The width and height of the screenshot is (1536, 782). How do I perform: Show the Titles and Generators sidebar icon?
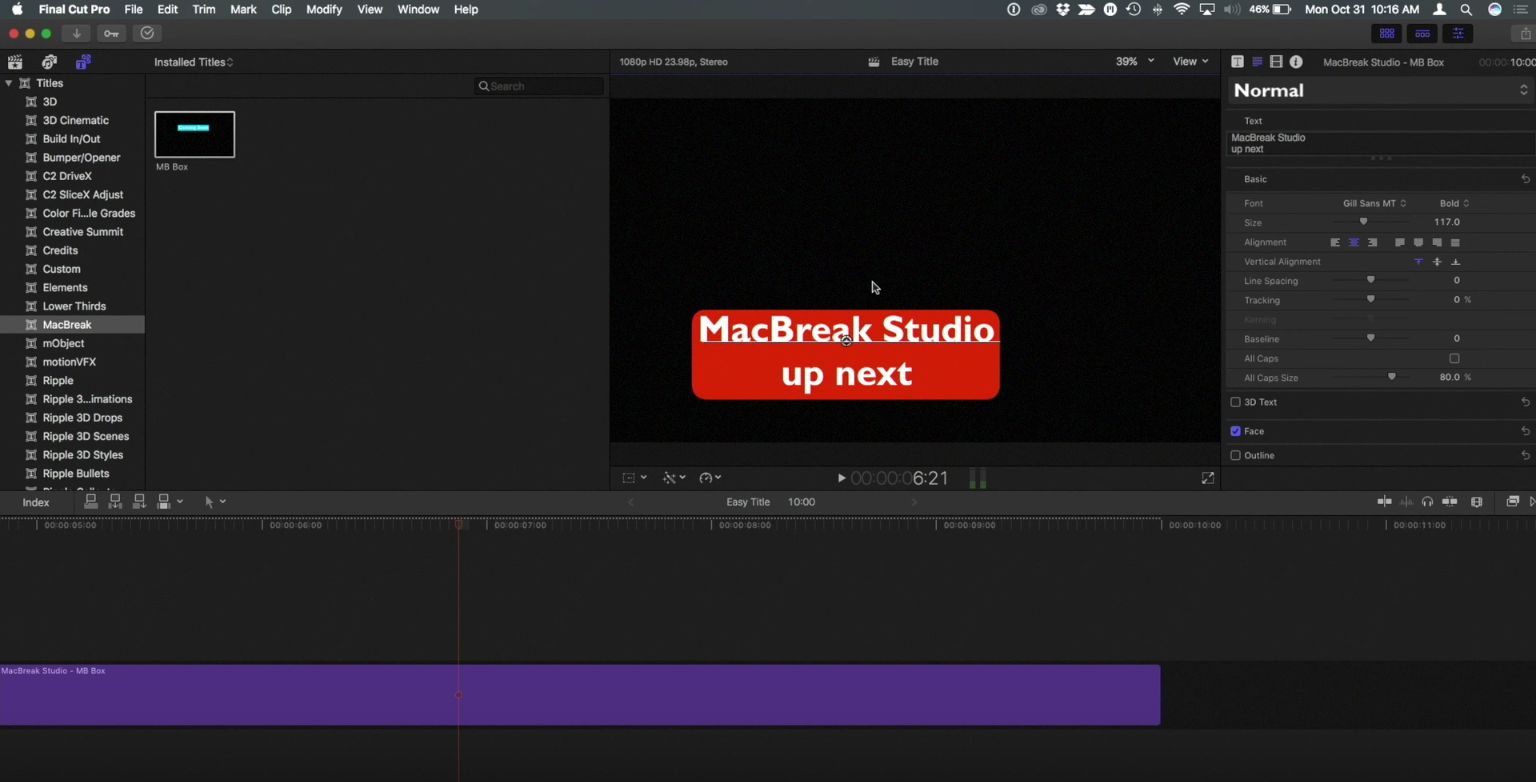(83, 62)
